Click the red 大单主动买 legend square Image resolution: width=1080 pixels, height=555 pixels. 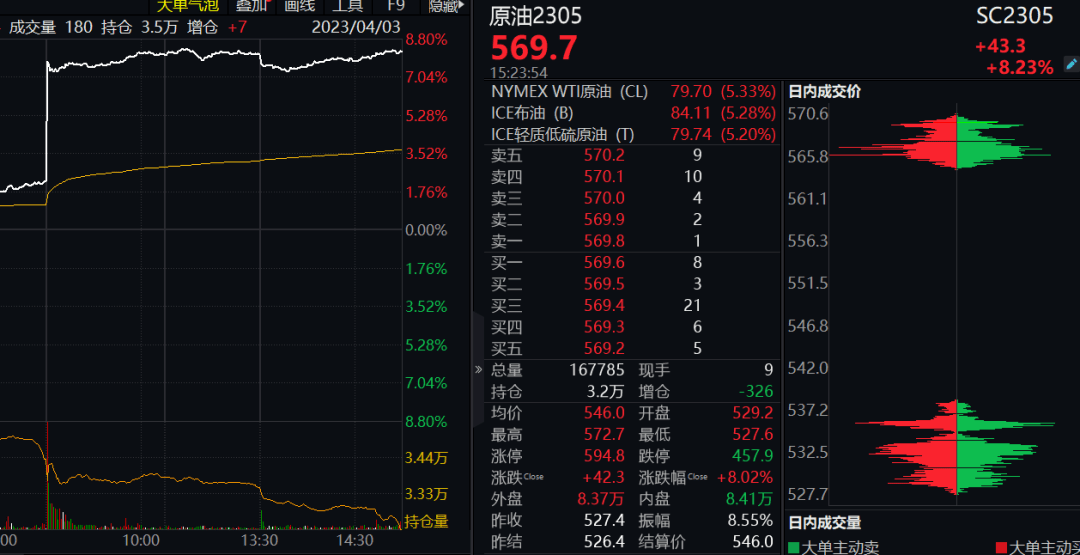pyautogui.click(x=1001, y=547)
